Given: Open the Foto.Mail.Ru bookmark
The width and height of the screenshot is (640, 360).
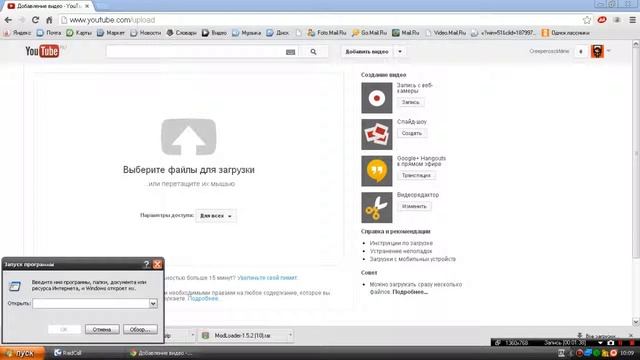Looking at the screenshot, I should pos(327,33).
